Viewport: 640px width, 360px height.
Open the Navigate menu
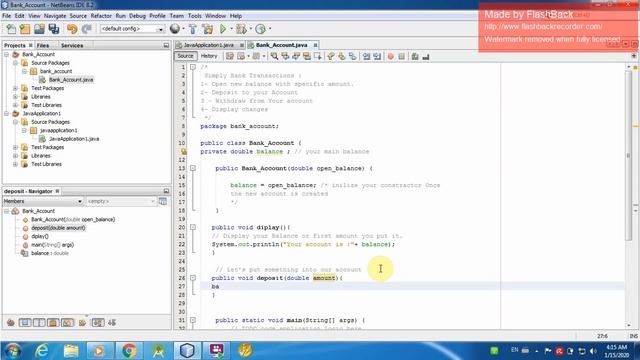click(55, 16)
